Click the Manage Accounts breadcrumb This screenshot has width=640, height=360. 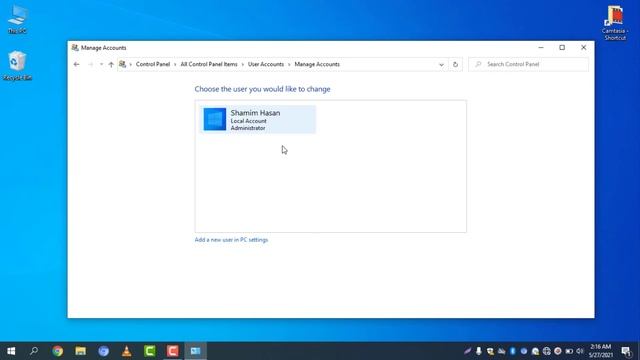(x=317, y=64)
